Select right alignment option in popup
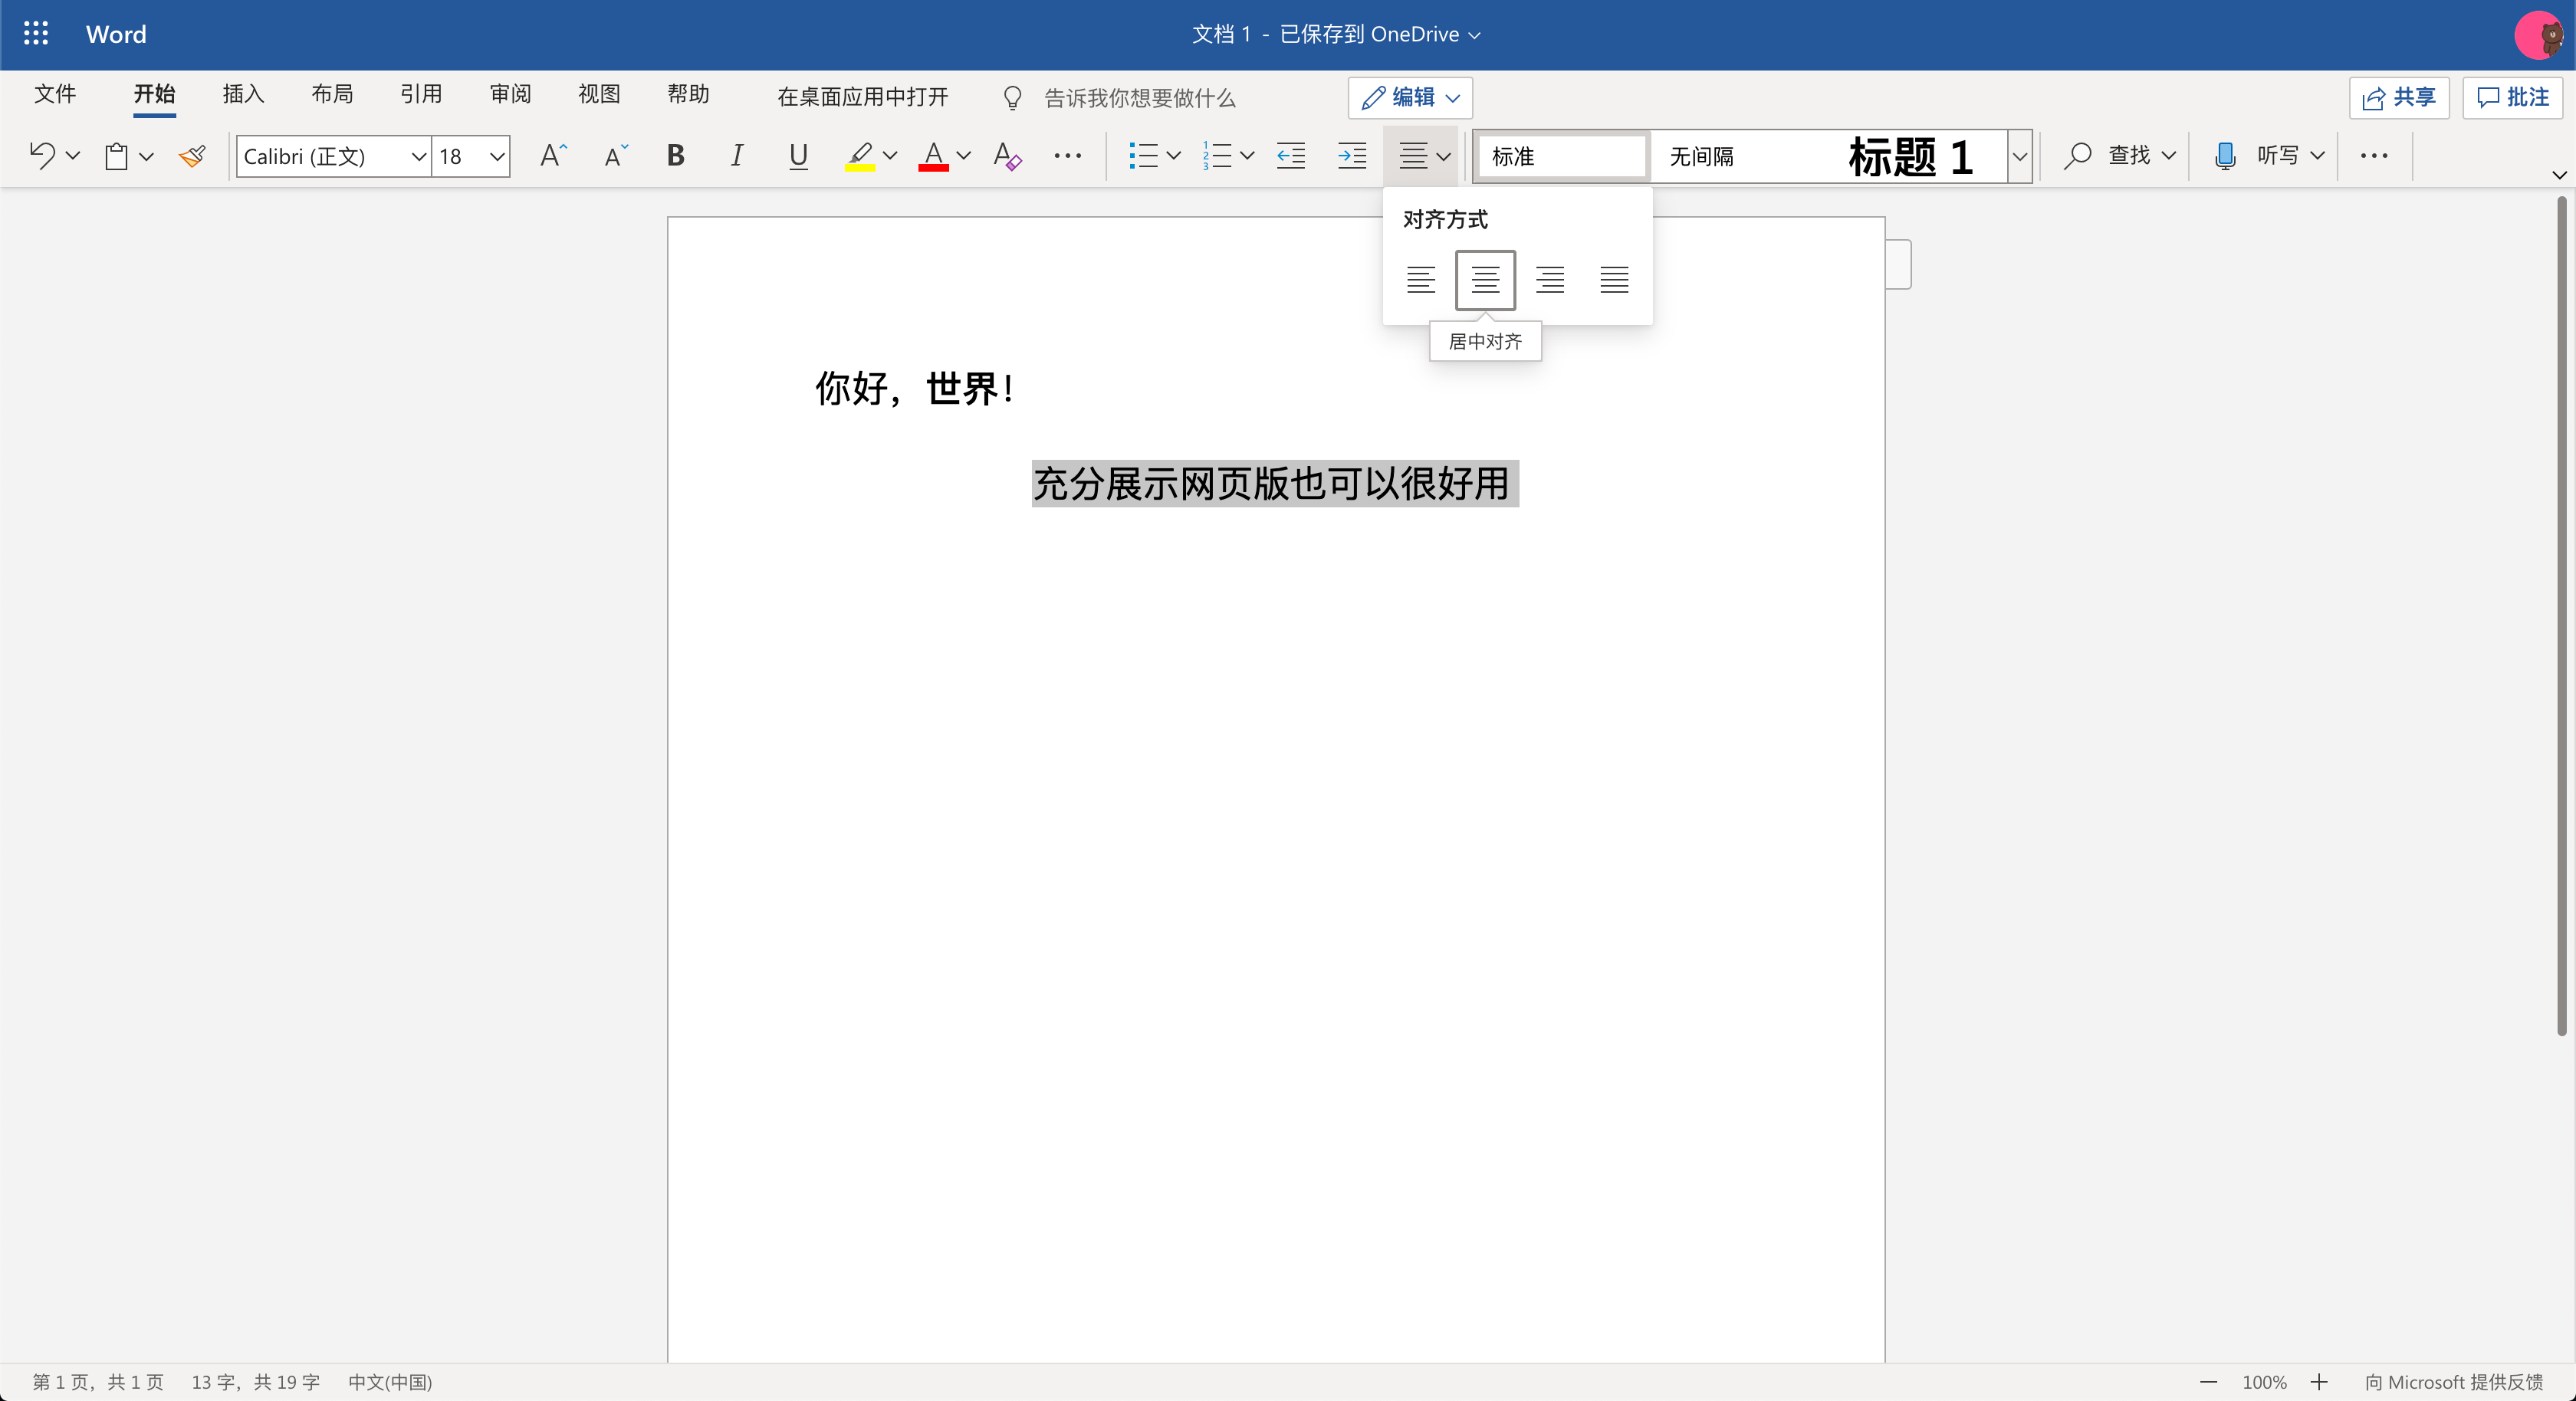The width and height of the screenshot is (2576, 1401). (x=1549, y=280)
